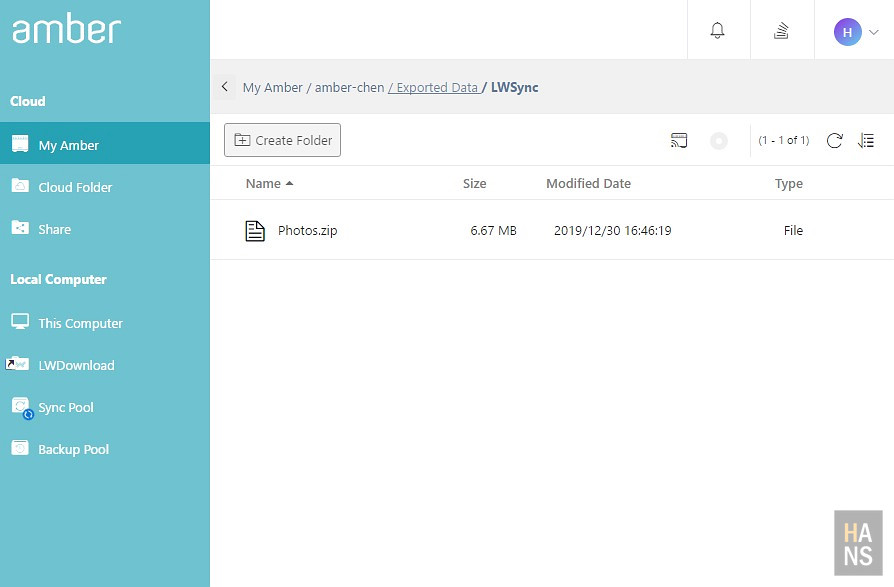The height and width of the screenshot is (587, 894).
Task: Click the cast to device icon
Action: pos(678,140)
